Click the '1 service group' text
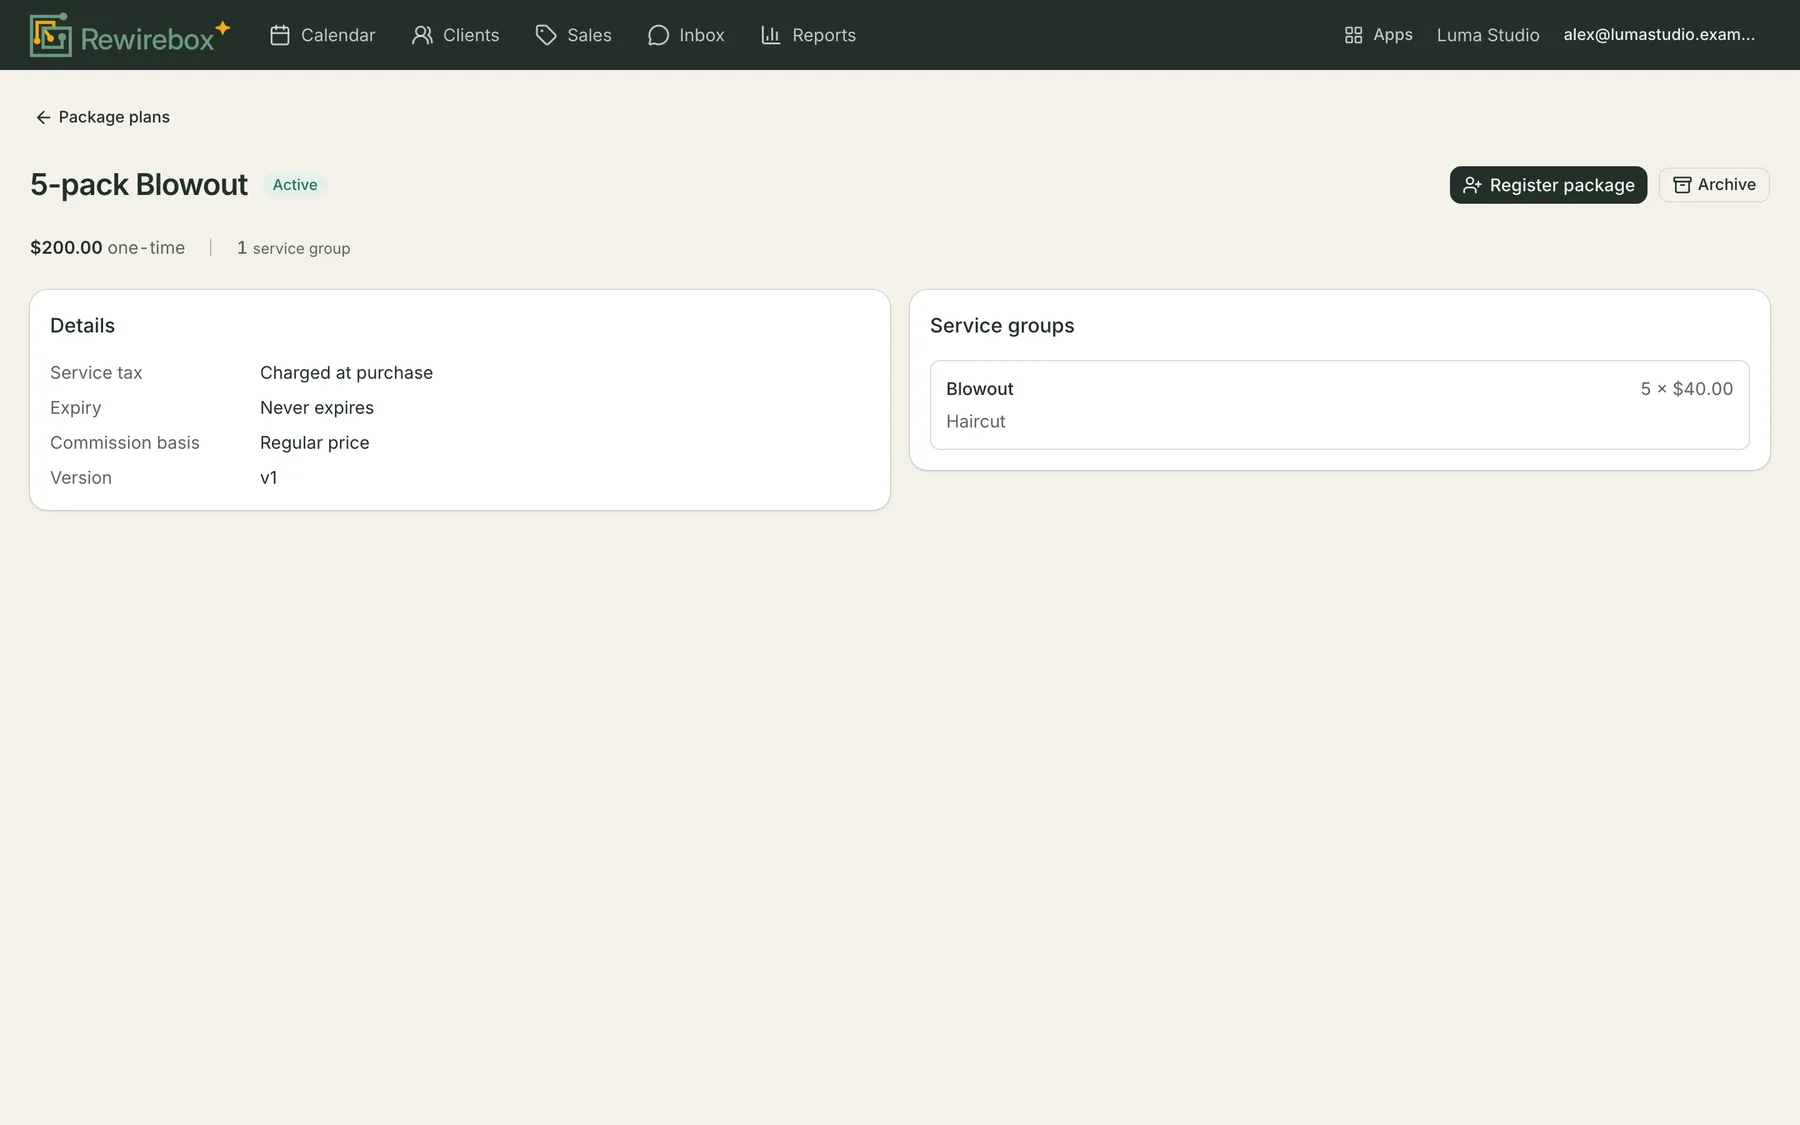 (293, 248)
